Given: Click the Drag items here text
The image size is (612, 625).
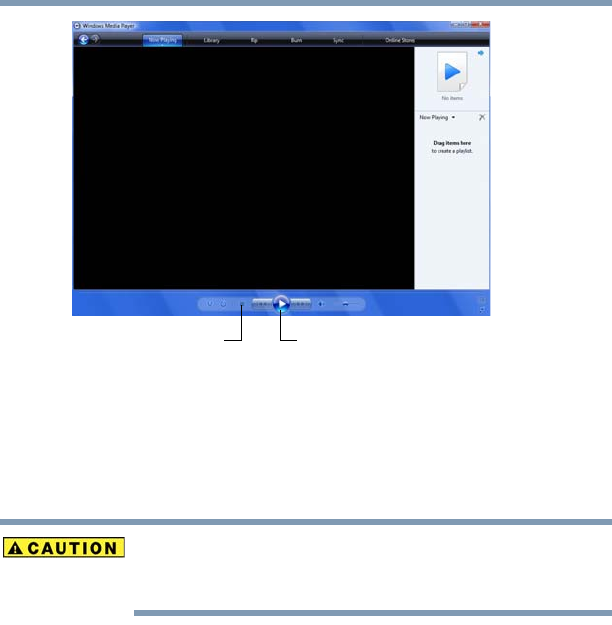Looking at the screenshot, I should 452,143.
